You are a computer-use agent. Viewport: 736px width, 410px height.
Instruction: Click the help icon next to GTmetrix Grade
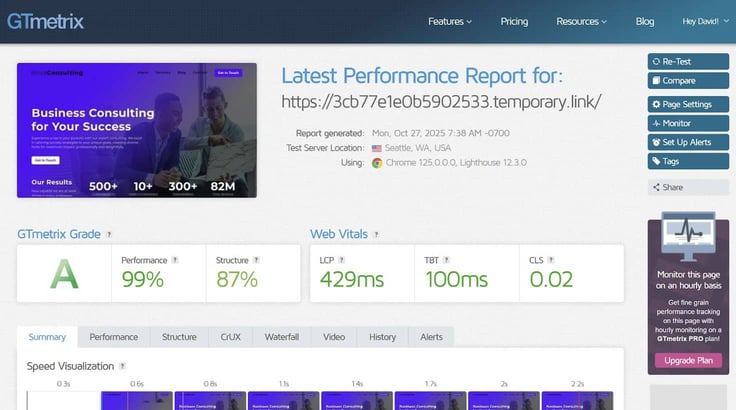(109, 234)
